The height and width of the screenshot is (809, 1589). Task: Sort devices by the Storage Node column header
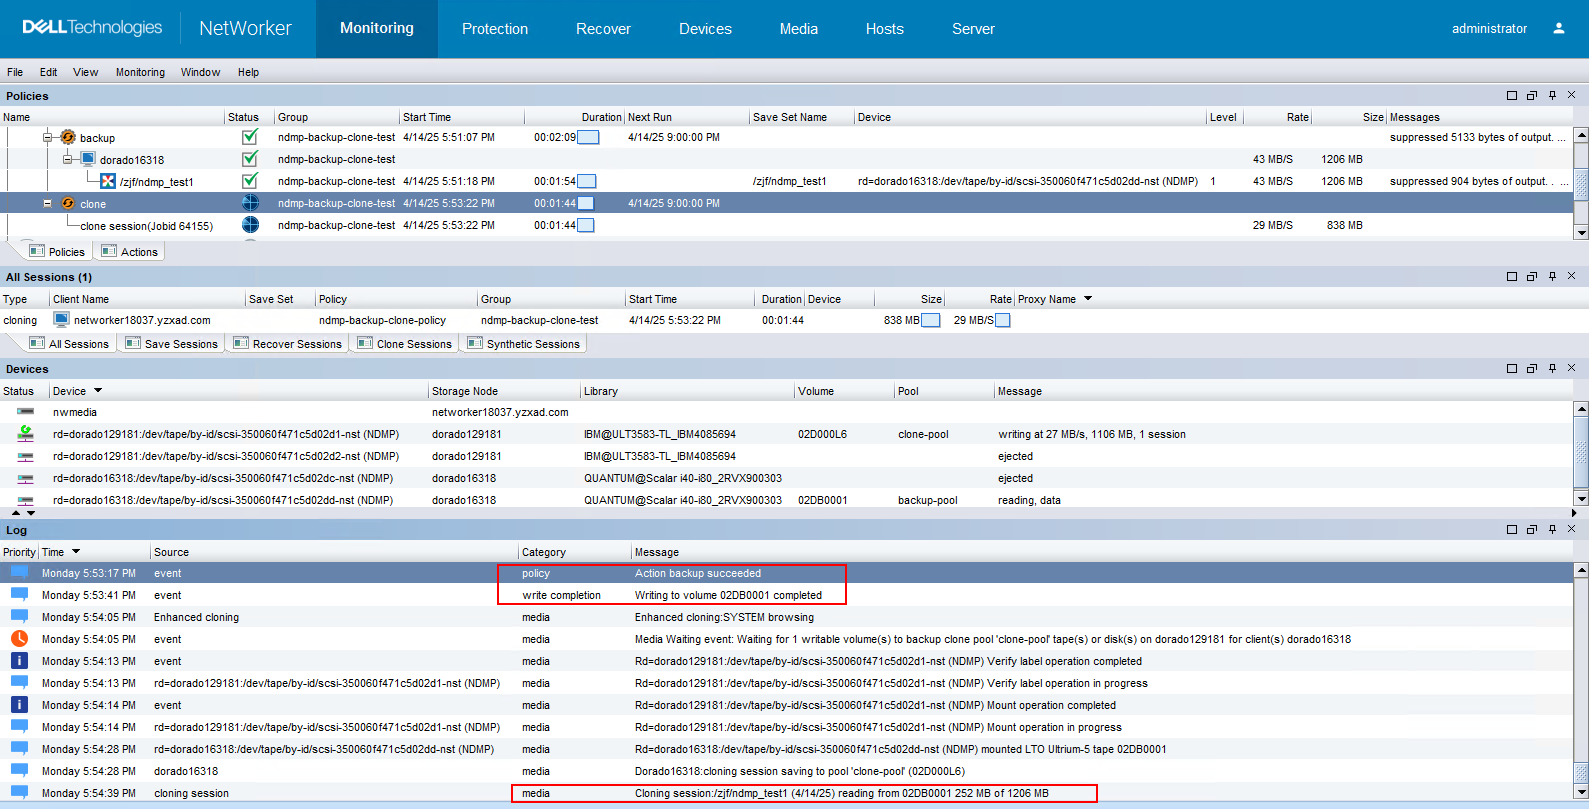pos(504,391)
